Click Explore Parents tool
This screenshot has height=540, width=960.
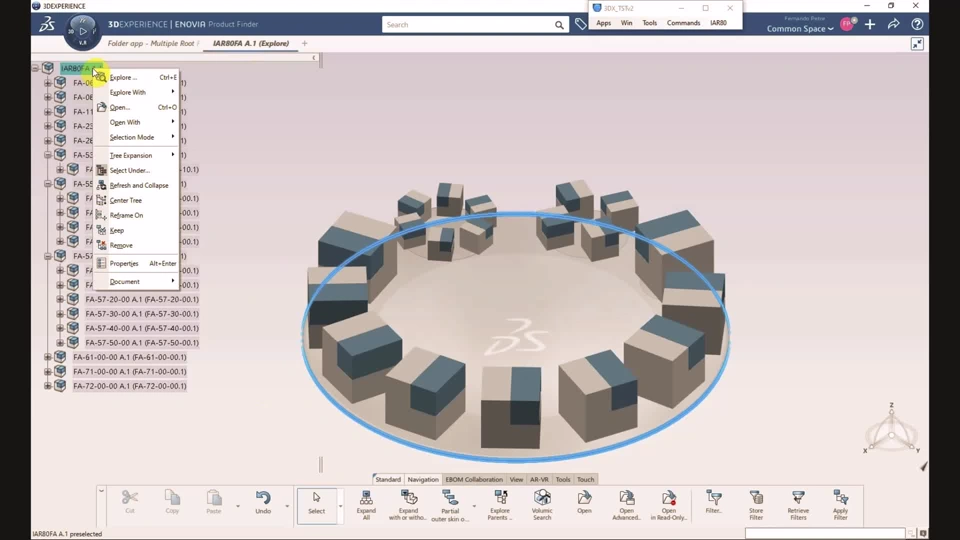pos(500,505)
